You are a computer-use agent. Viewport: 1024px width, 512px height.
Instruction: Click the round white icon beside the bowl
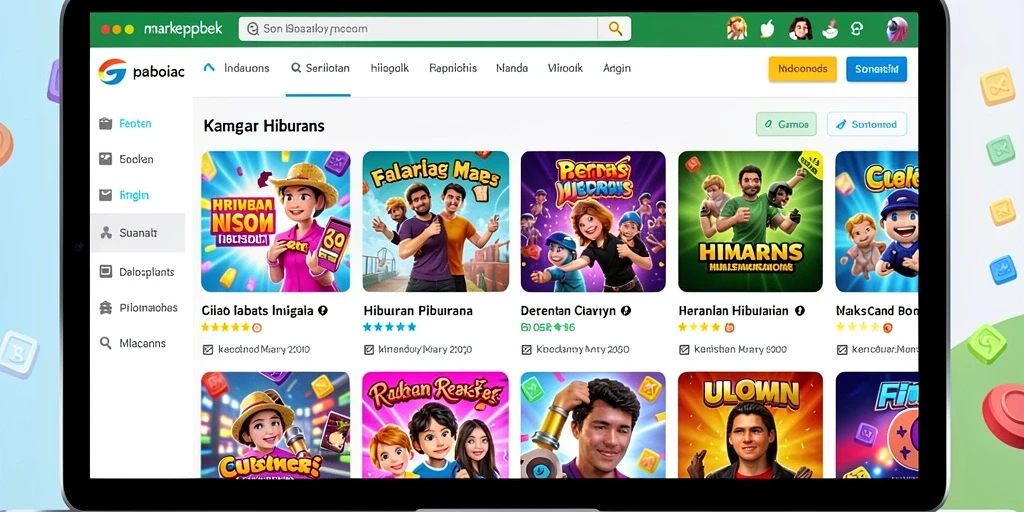coord(857,29)
